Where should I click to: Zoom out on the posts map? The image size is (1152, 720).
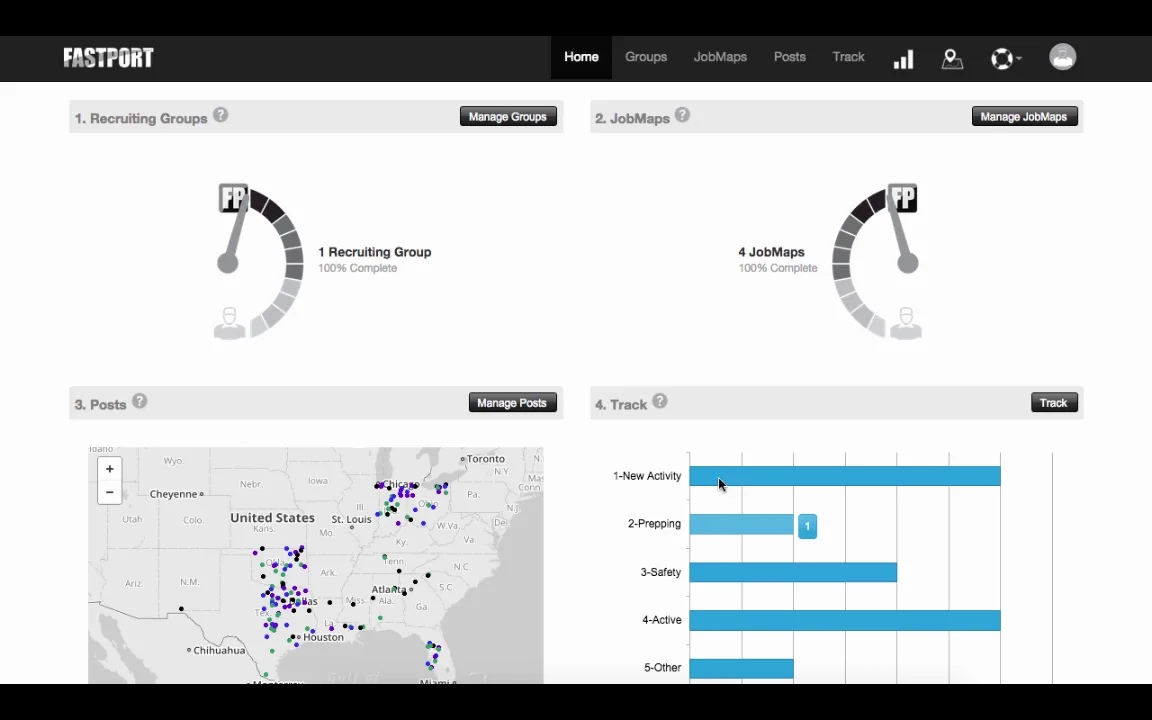[x=109, y=492]
